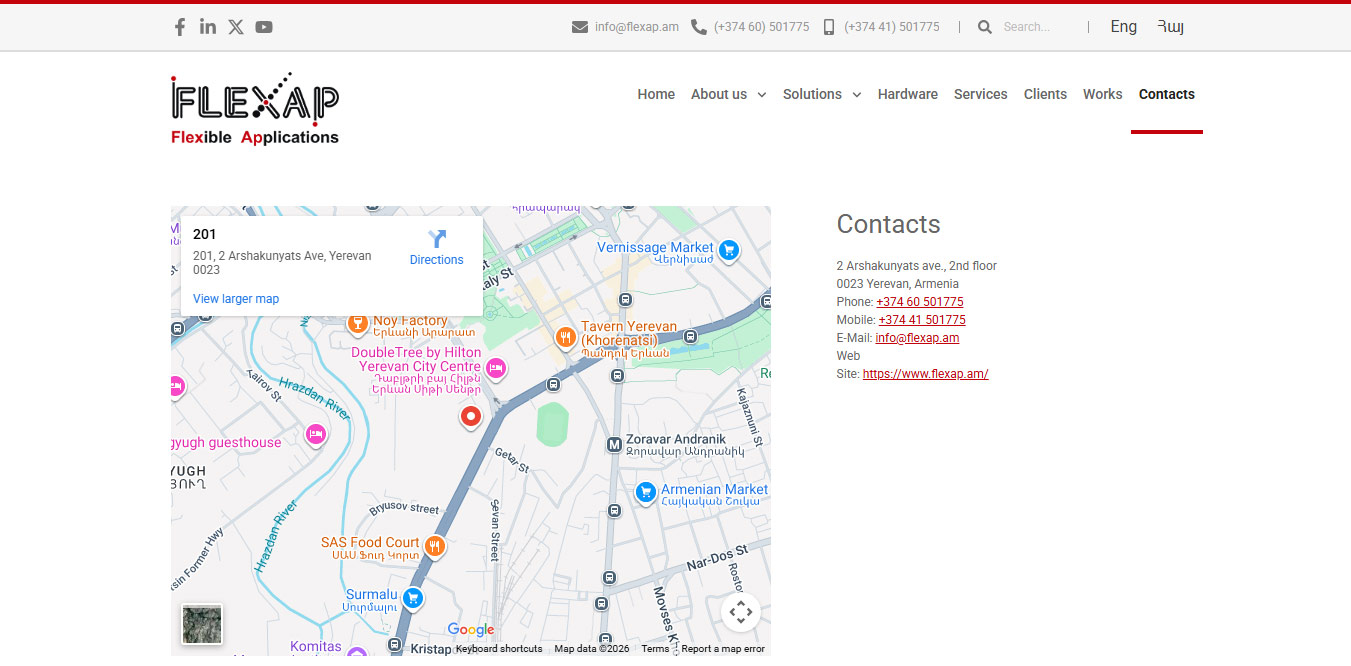The height and width of the screenshot is (666, 1351).
Task: Open the YouTube social icon
Action: coord(264,27)
